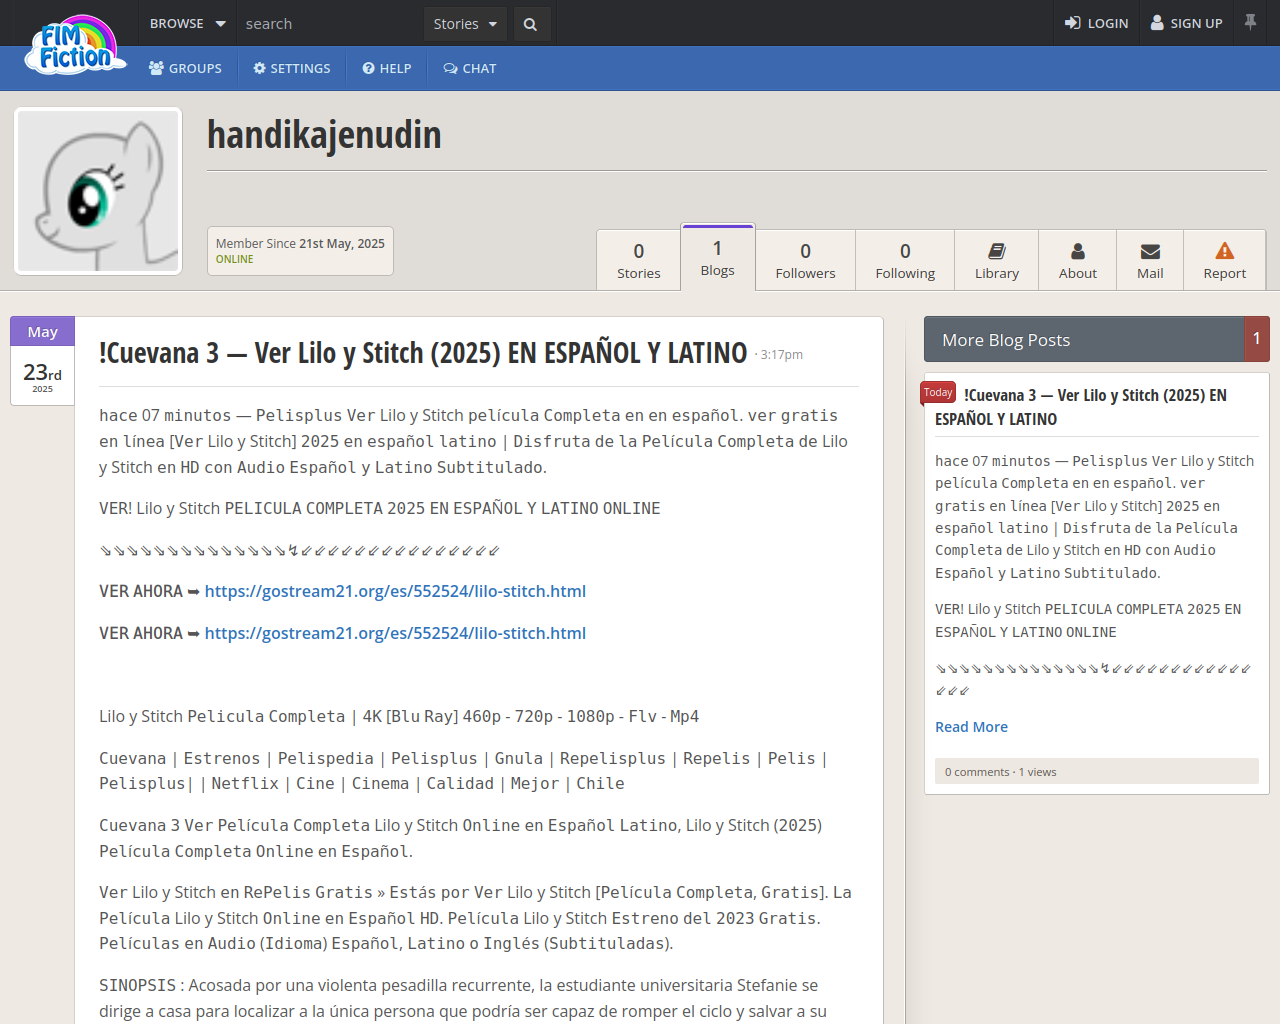Click the magnifying glass search button
The width and height of the screenshot is (1280, 1024).
530,24
